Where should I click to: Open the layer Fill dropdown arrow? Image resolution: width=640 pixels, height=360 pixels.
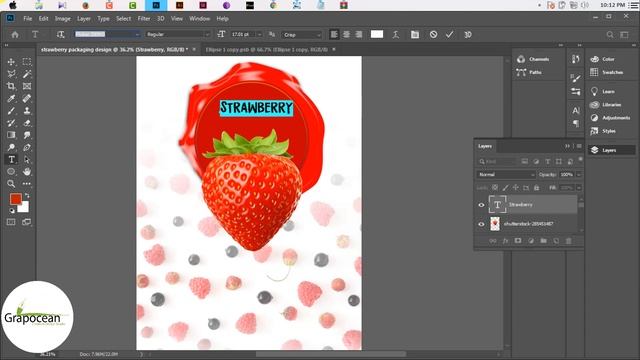tap(579, 188)
